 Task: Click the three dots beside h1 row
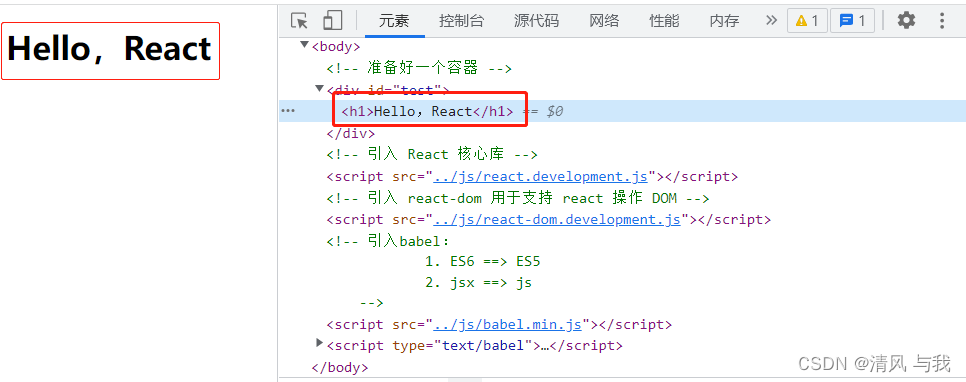pyautogui.click(x=288, y=111)
